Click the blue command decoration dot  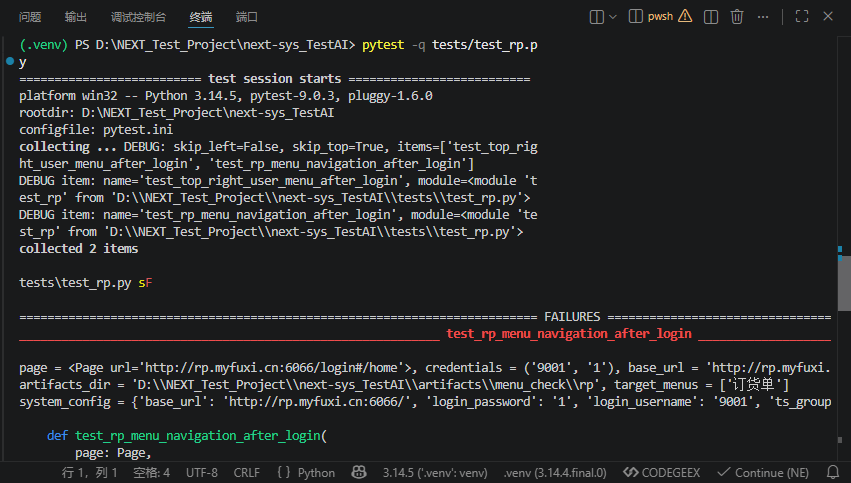click(10, 61)
